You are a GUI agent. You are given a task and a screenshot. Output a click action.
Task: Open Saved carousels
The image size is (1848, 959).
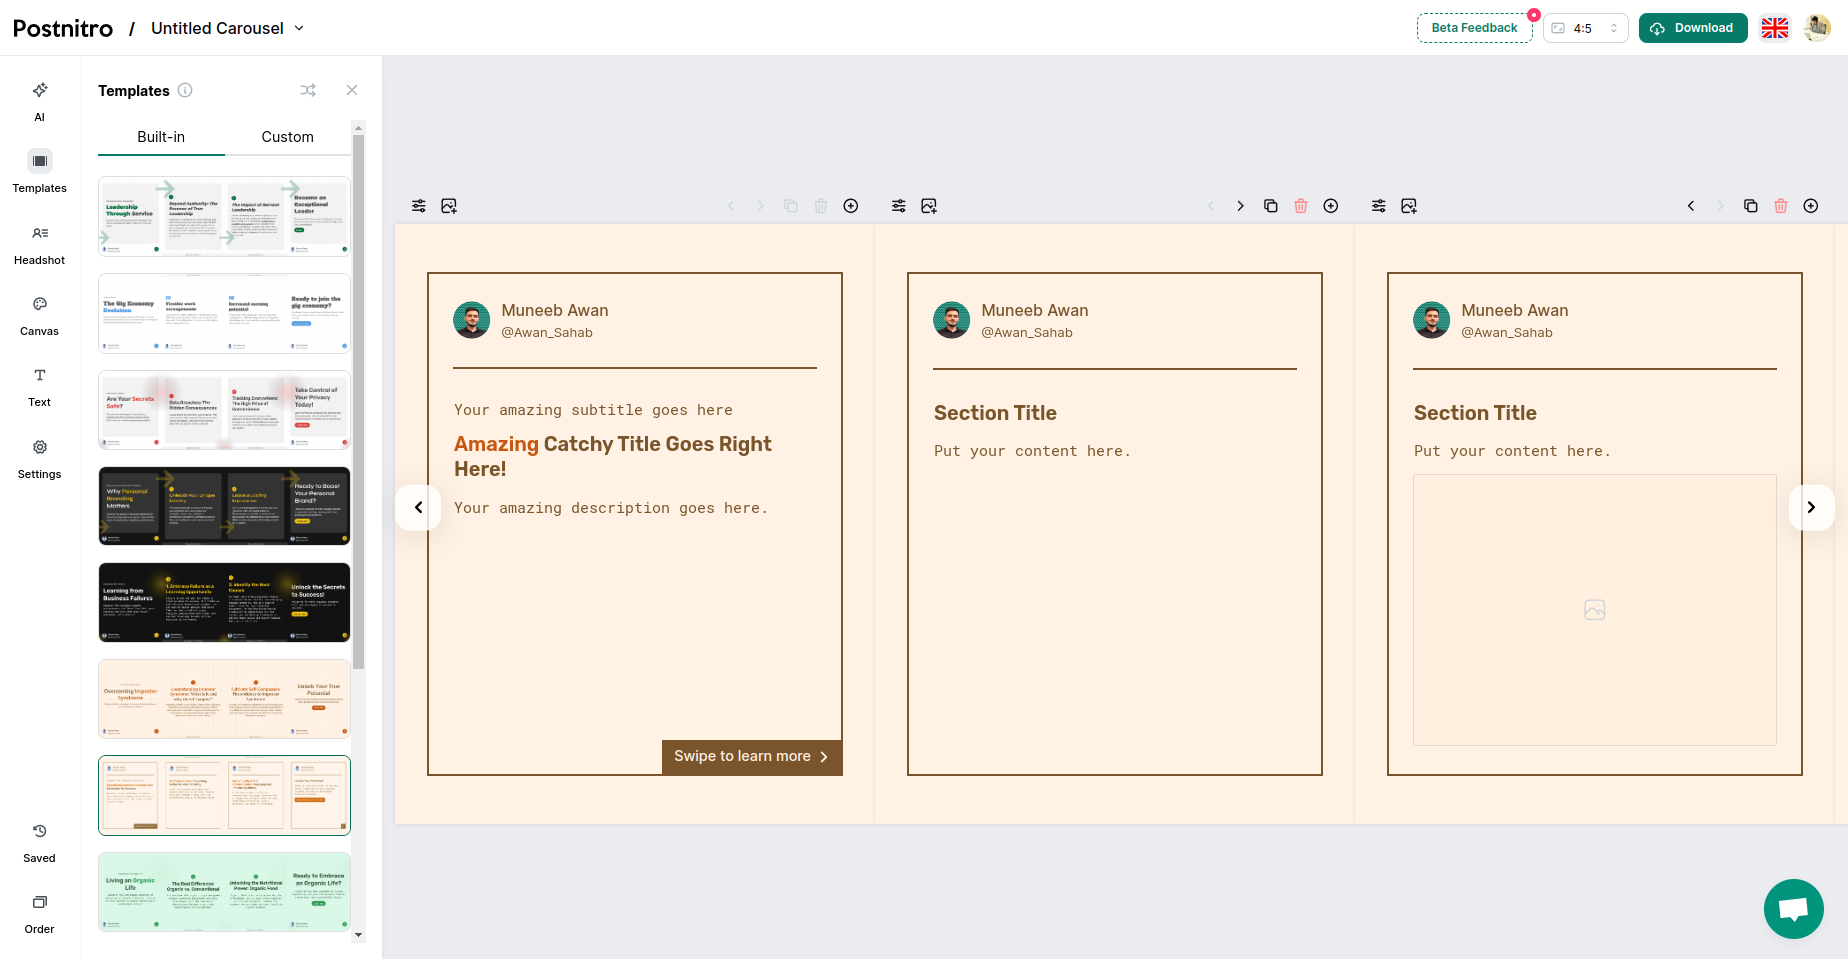point(40,843)
